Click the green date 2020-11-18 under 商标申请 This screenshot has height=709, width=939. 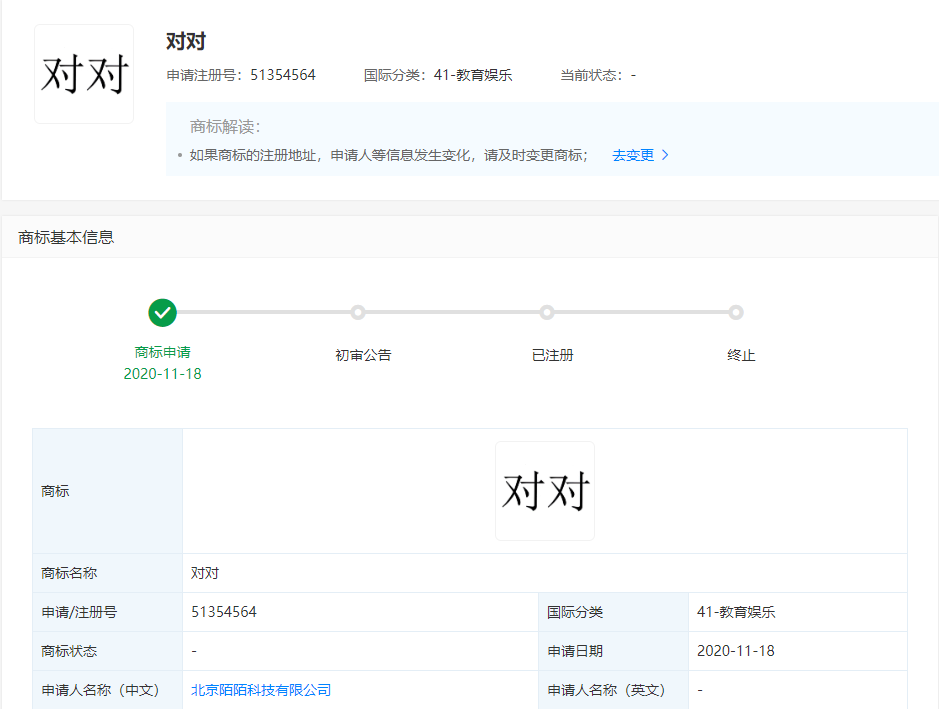pyautogui.click(x=163, y=374)
